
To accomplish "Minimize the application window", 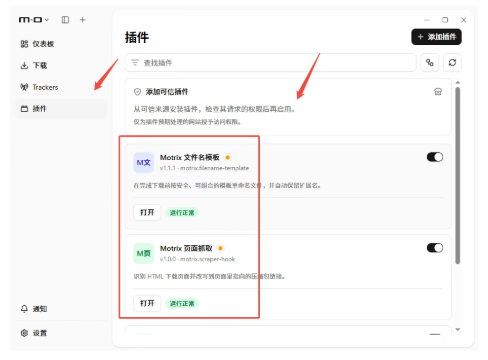I will (x=427, y=20).
